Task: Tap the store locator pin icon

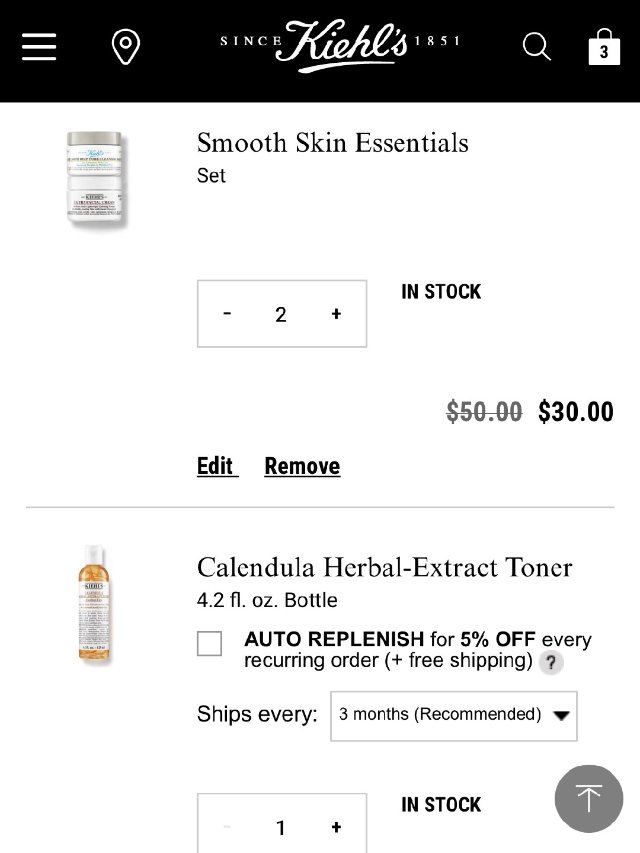Action: [x=125, y=47]
